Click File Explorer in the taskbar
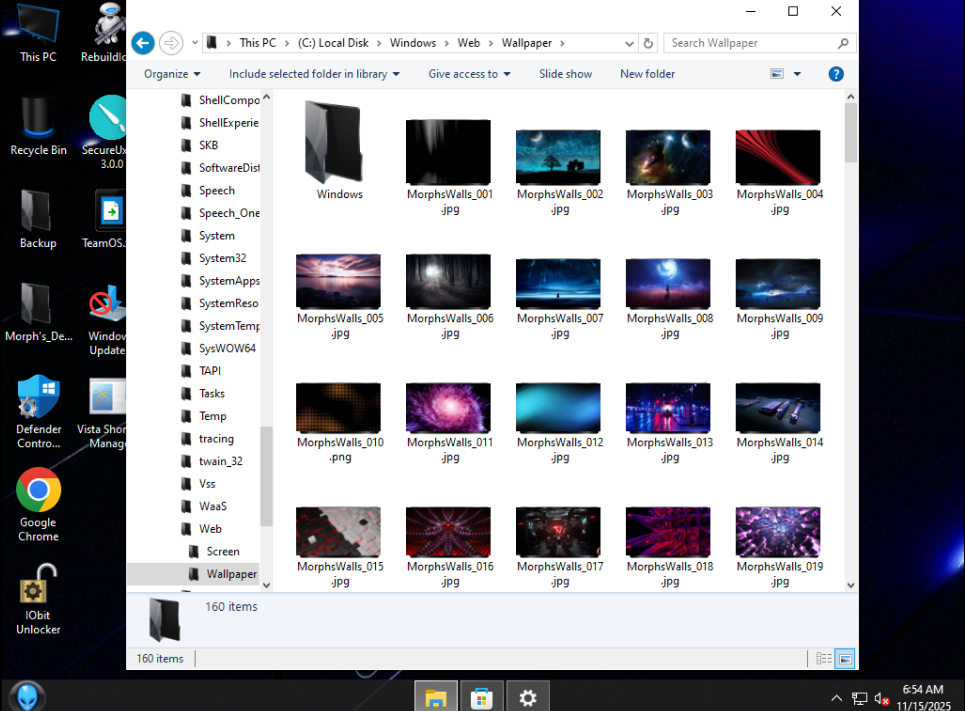 436,696
